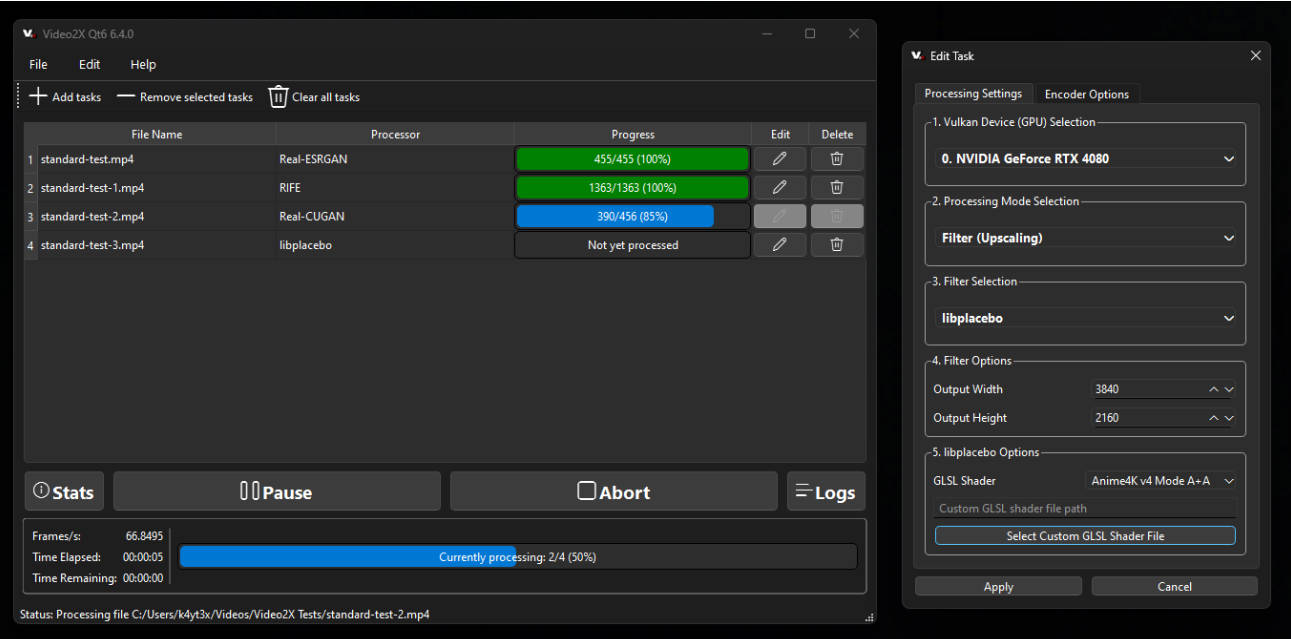Select the standard-test.mp4 file name

[87, 159]
